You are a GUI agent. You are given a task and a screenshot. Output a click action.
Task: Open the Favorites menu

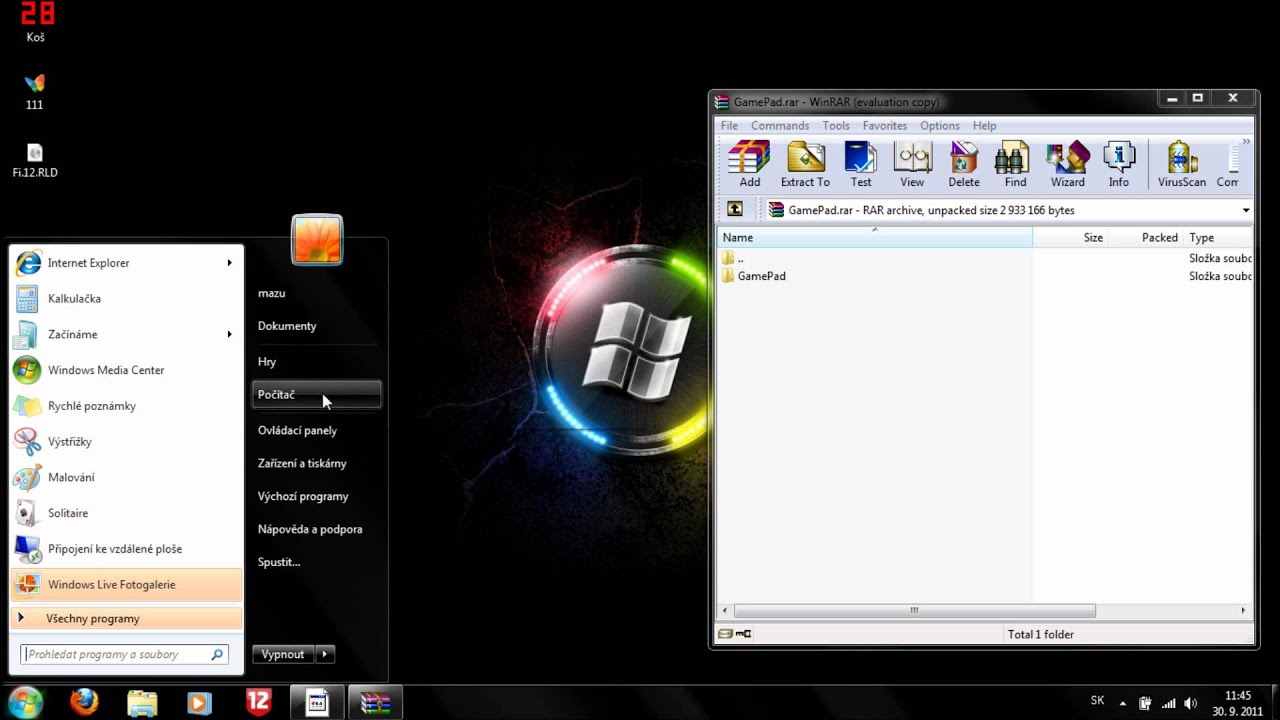pyautogui.click(x=885, y=126)
